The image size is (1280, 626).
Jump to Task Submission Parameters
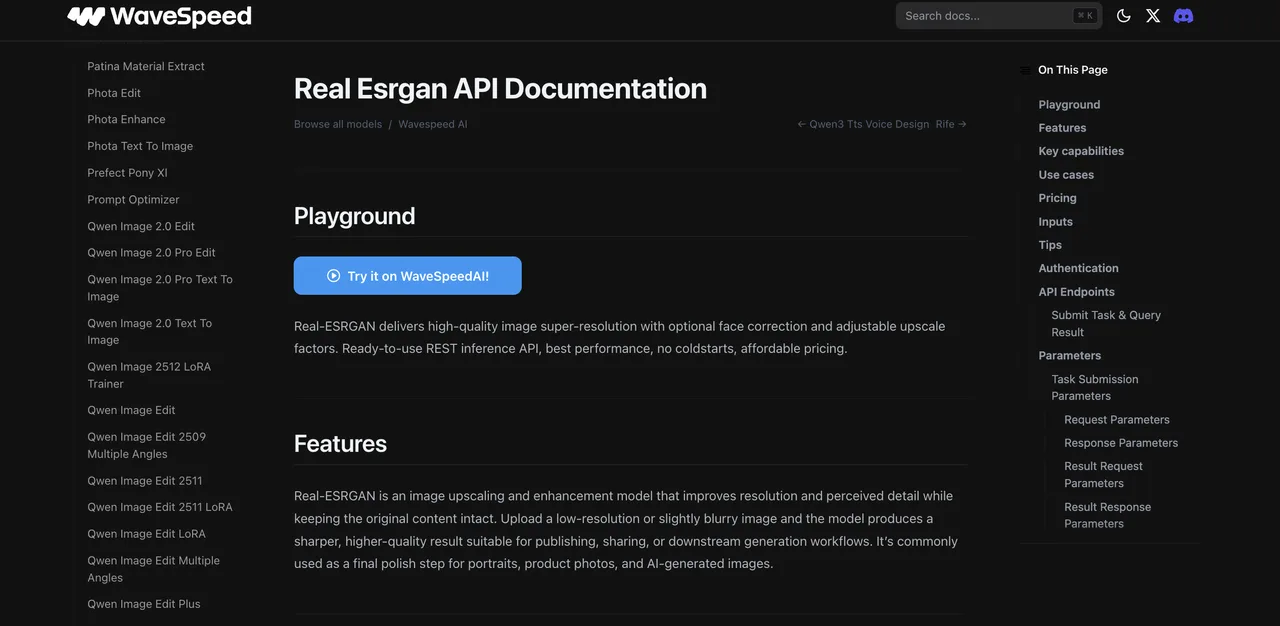(1095, 387)
